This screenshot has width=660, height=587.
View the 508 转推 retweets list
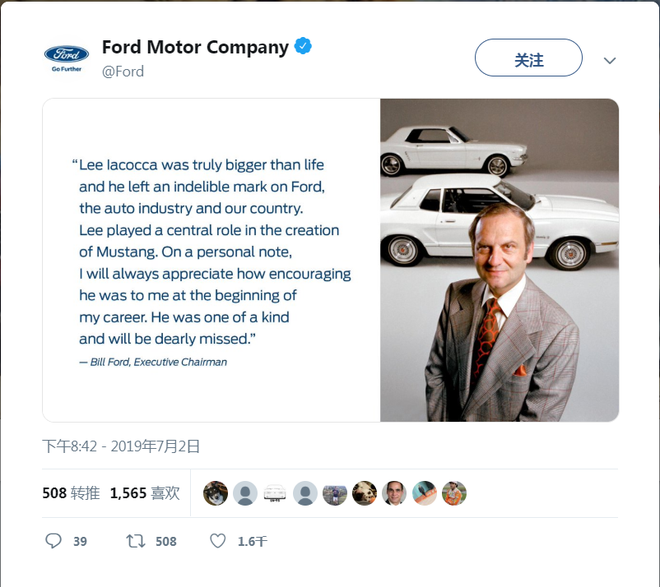coord(71,493)
